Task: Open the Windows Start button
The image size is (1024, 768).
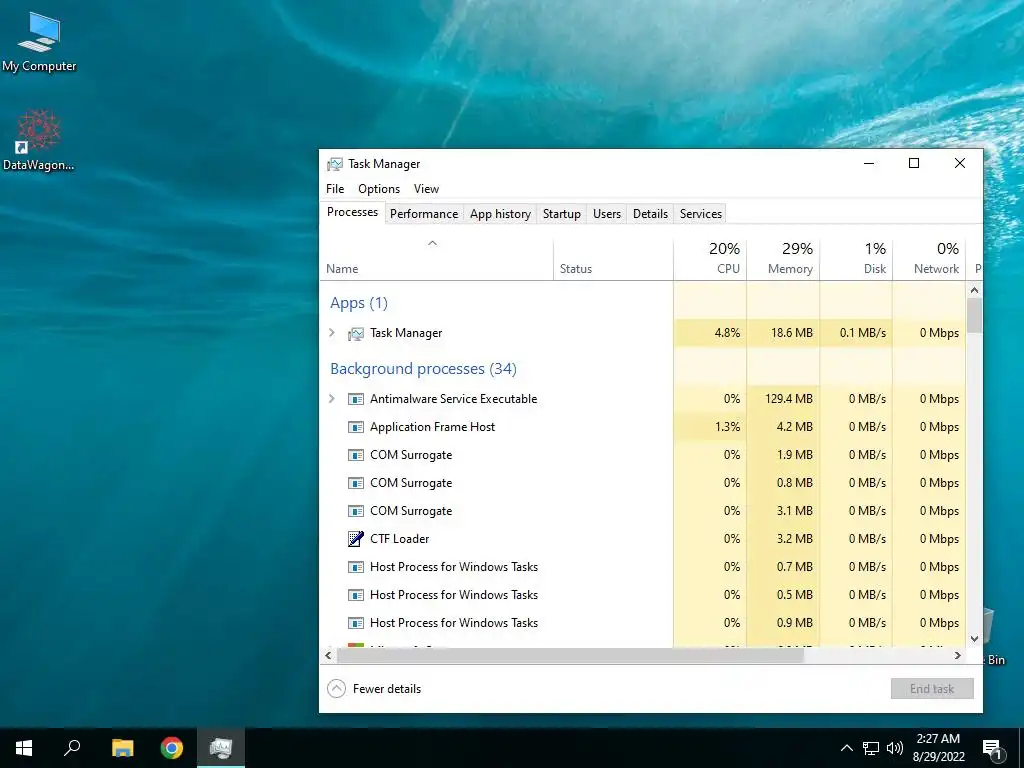Action: coord(24,748)
